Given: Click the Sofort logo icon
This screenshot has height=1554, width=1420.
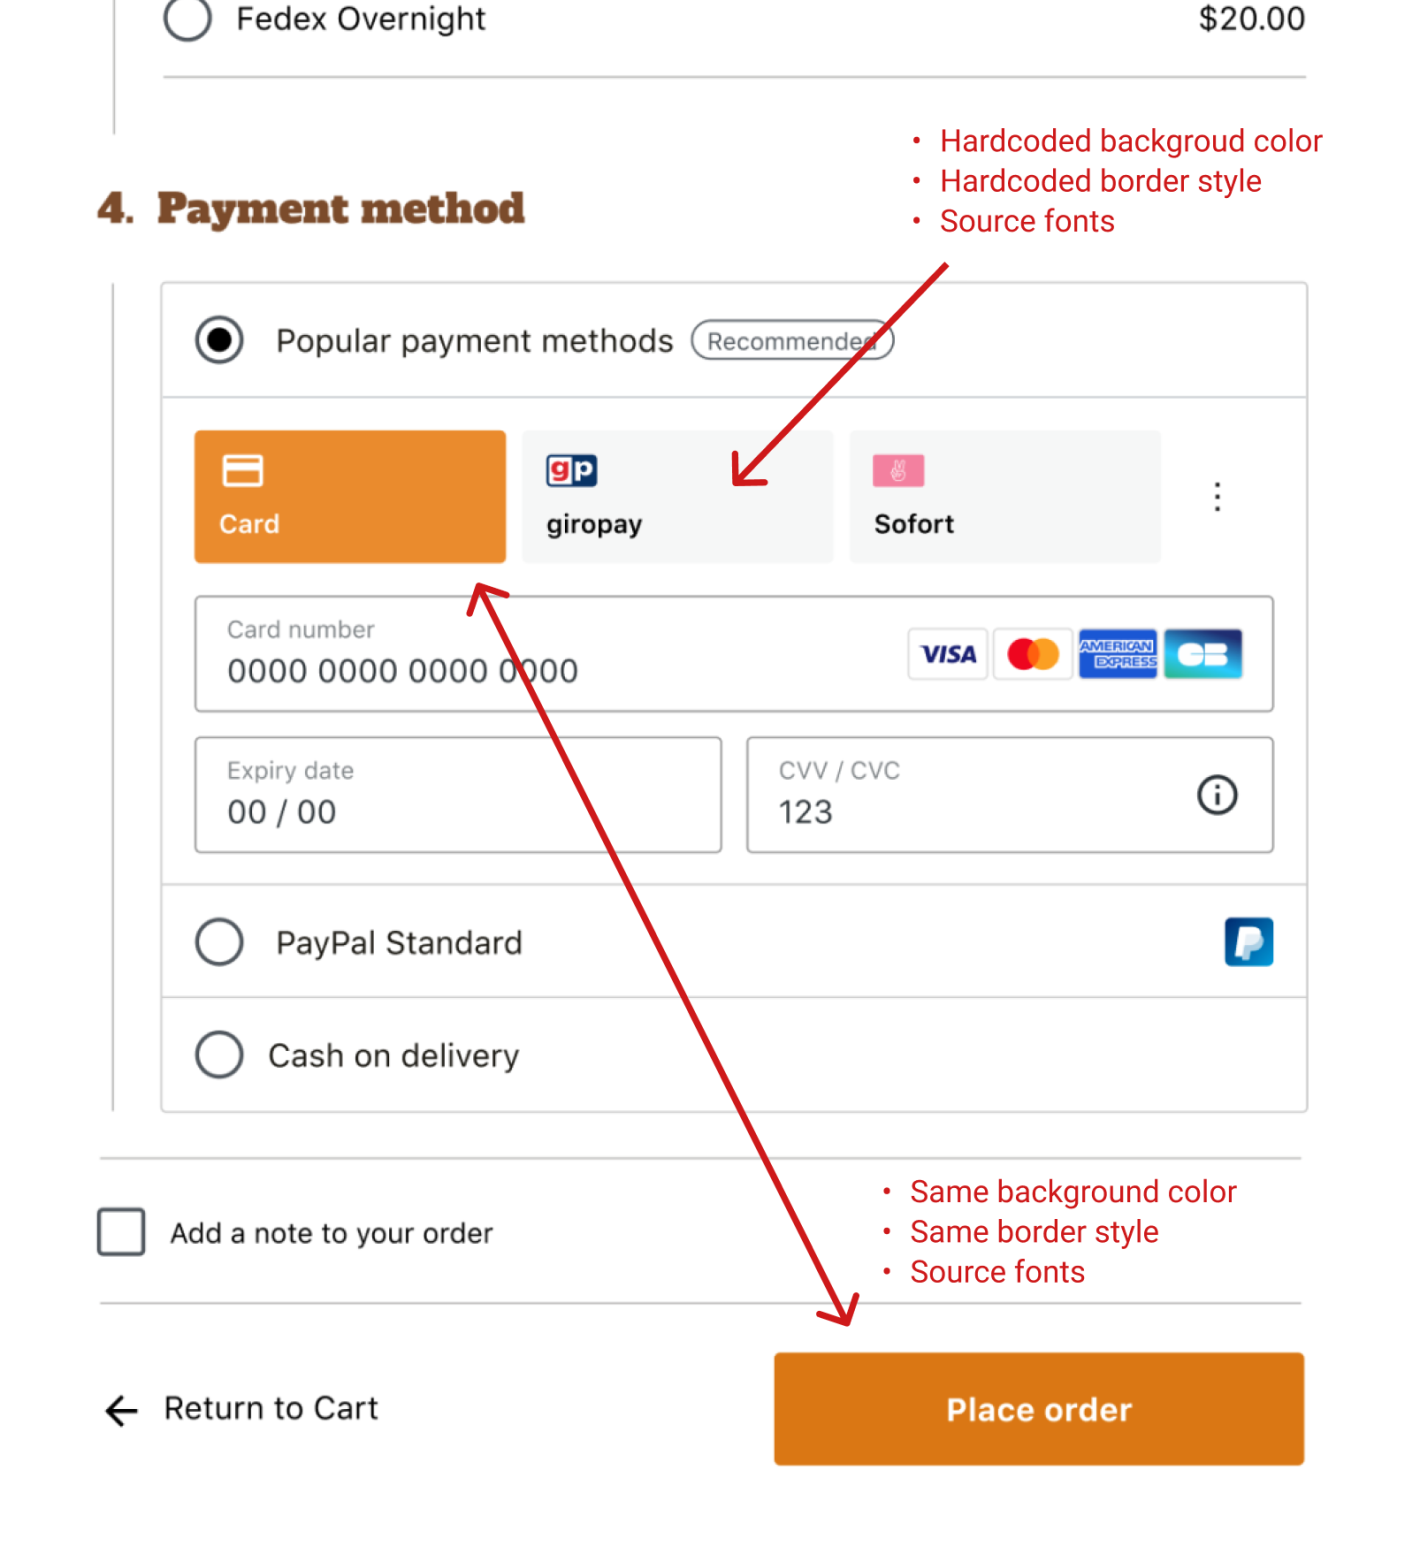Looking at the screenshot, I should [x=897, y=469].
